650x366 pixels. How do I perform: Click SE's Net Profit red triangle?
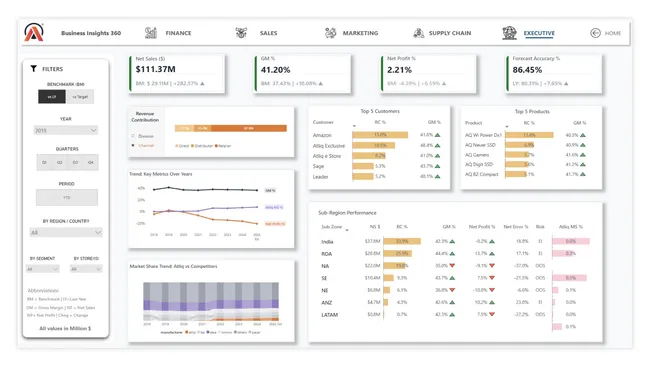click(492, 278)
